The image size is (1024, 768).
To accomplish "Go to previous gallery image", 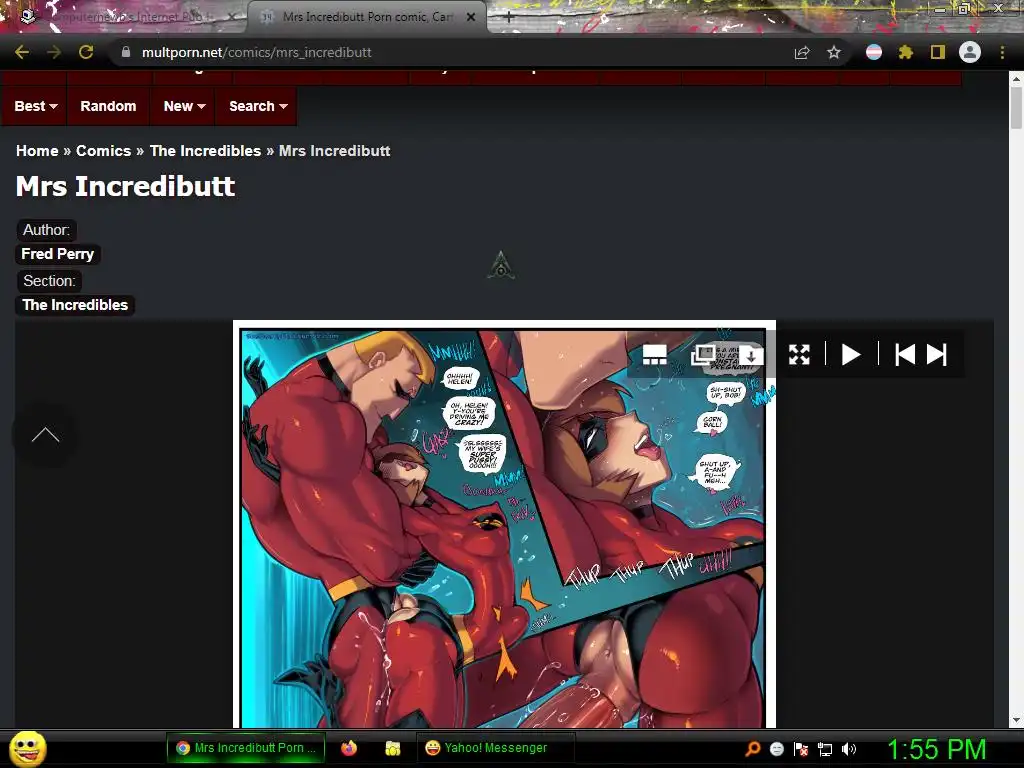I will (x=904, y=355).
